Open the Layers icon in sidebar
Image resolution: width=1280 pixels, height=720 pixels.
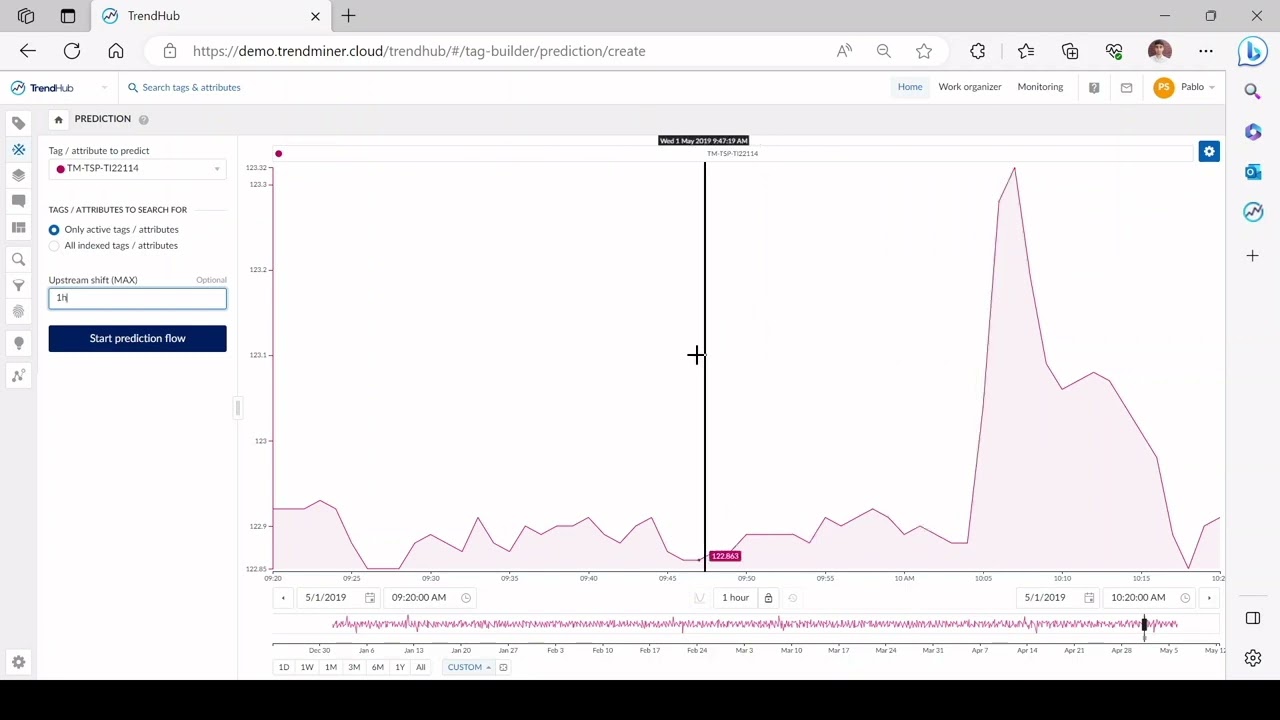(18, 175)
